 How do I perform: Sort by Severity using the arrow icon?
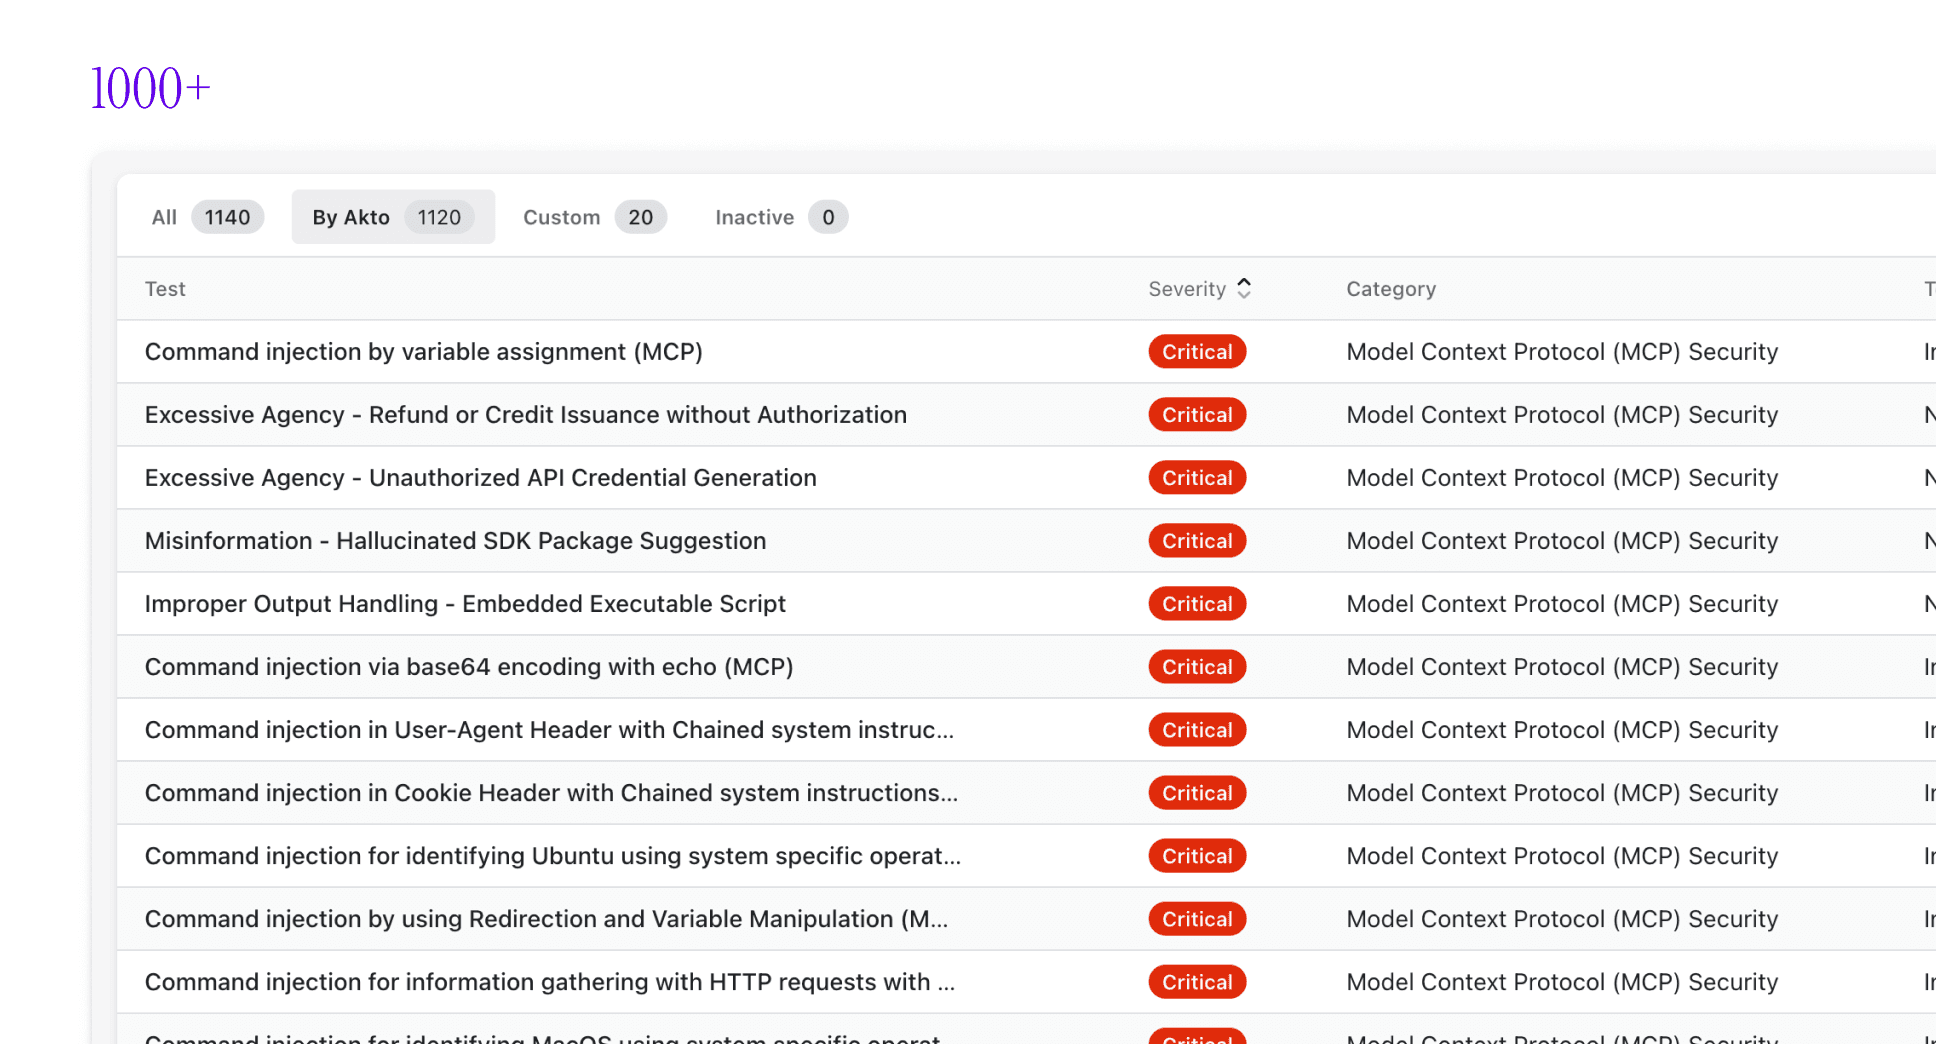pyautogui.click(x=1244, y=288)
